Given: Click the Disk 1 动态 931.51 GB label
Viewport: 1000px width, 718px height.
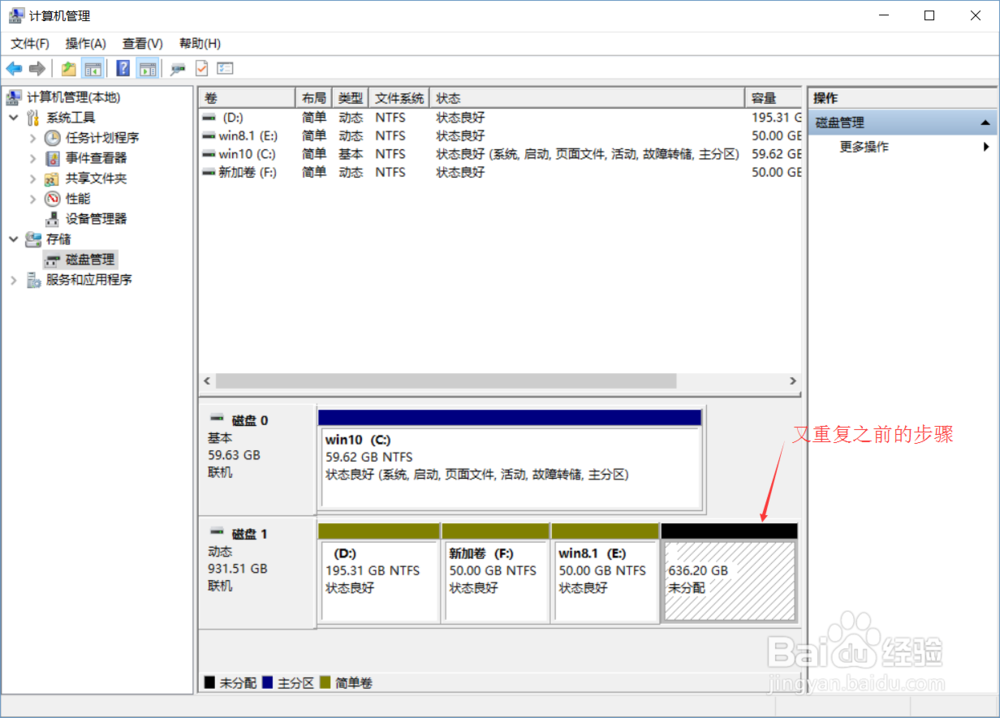Looking at the screenshot, I should 258,573.
